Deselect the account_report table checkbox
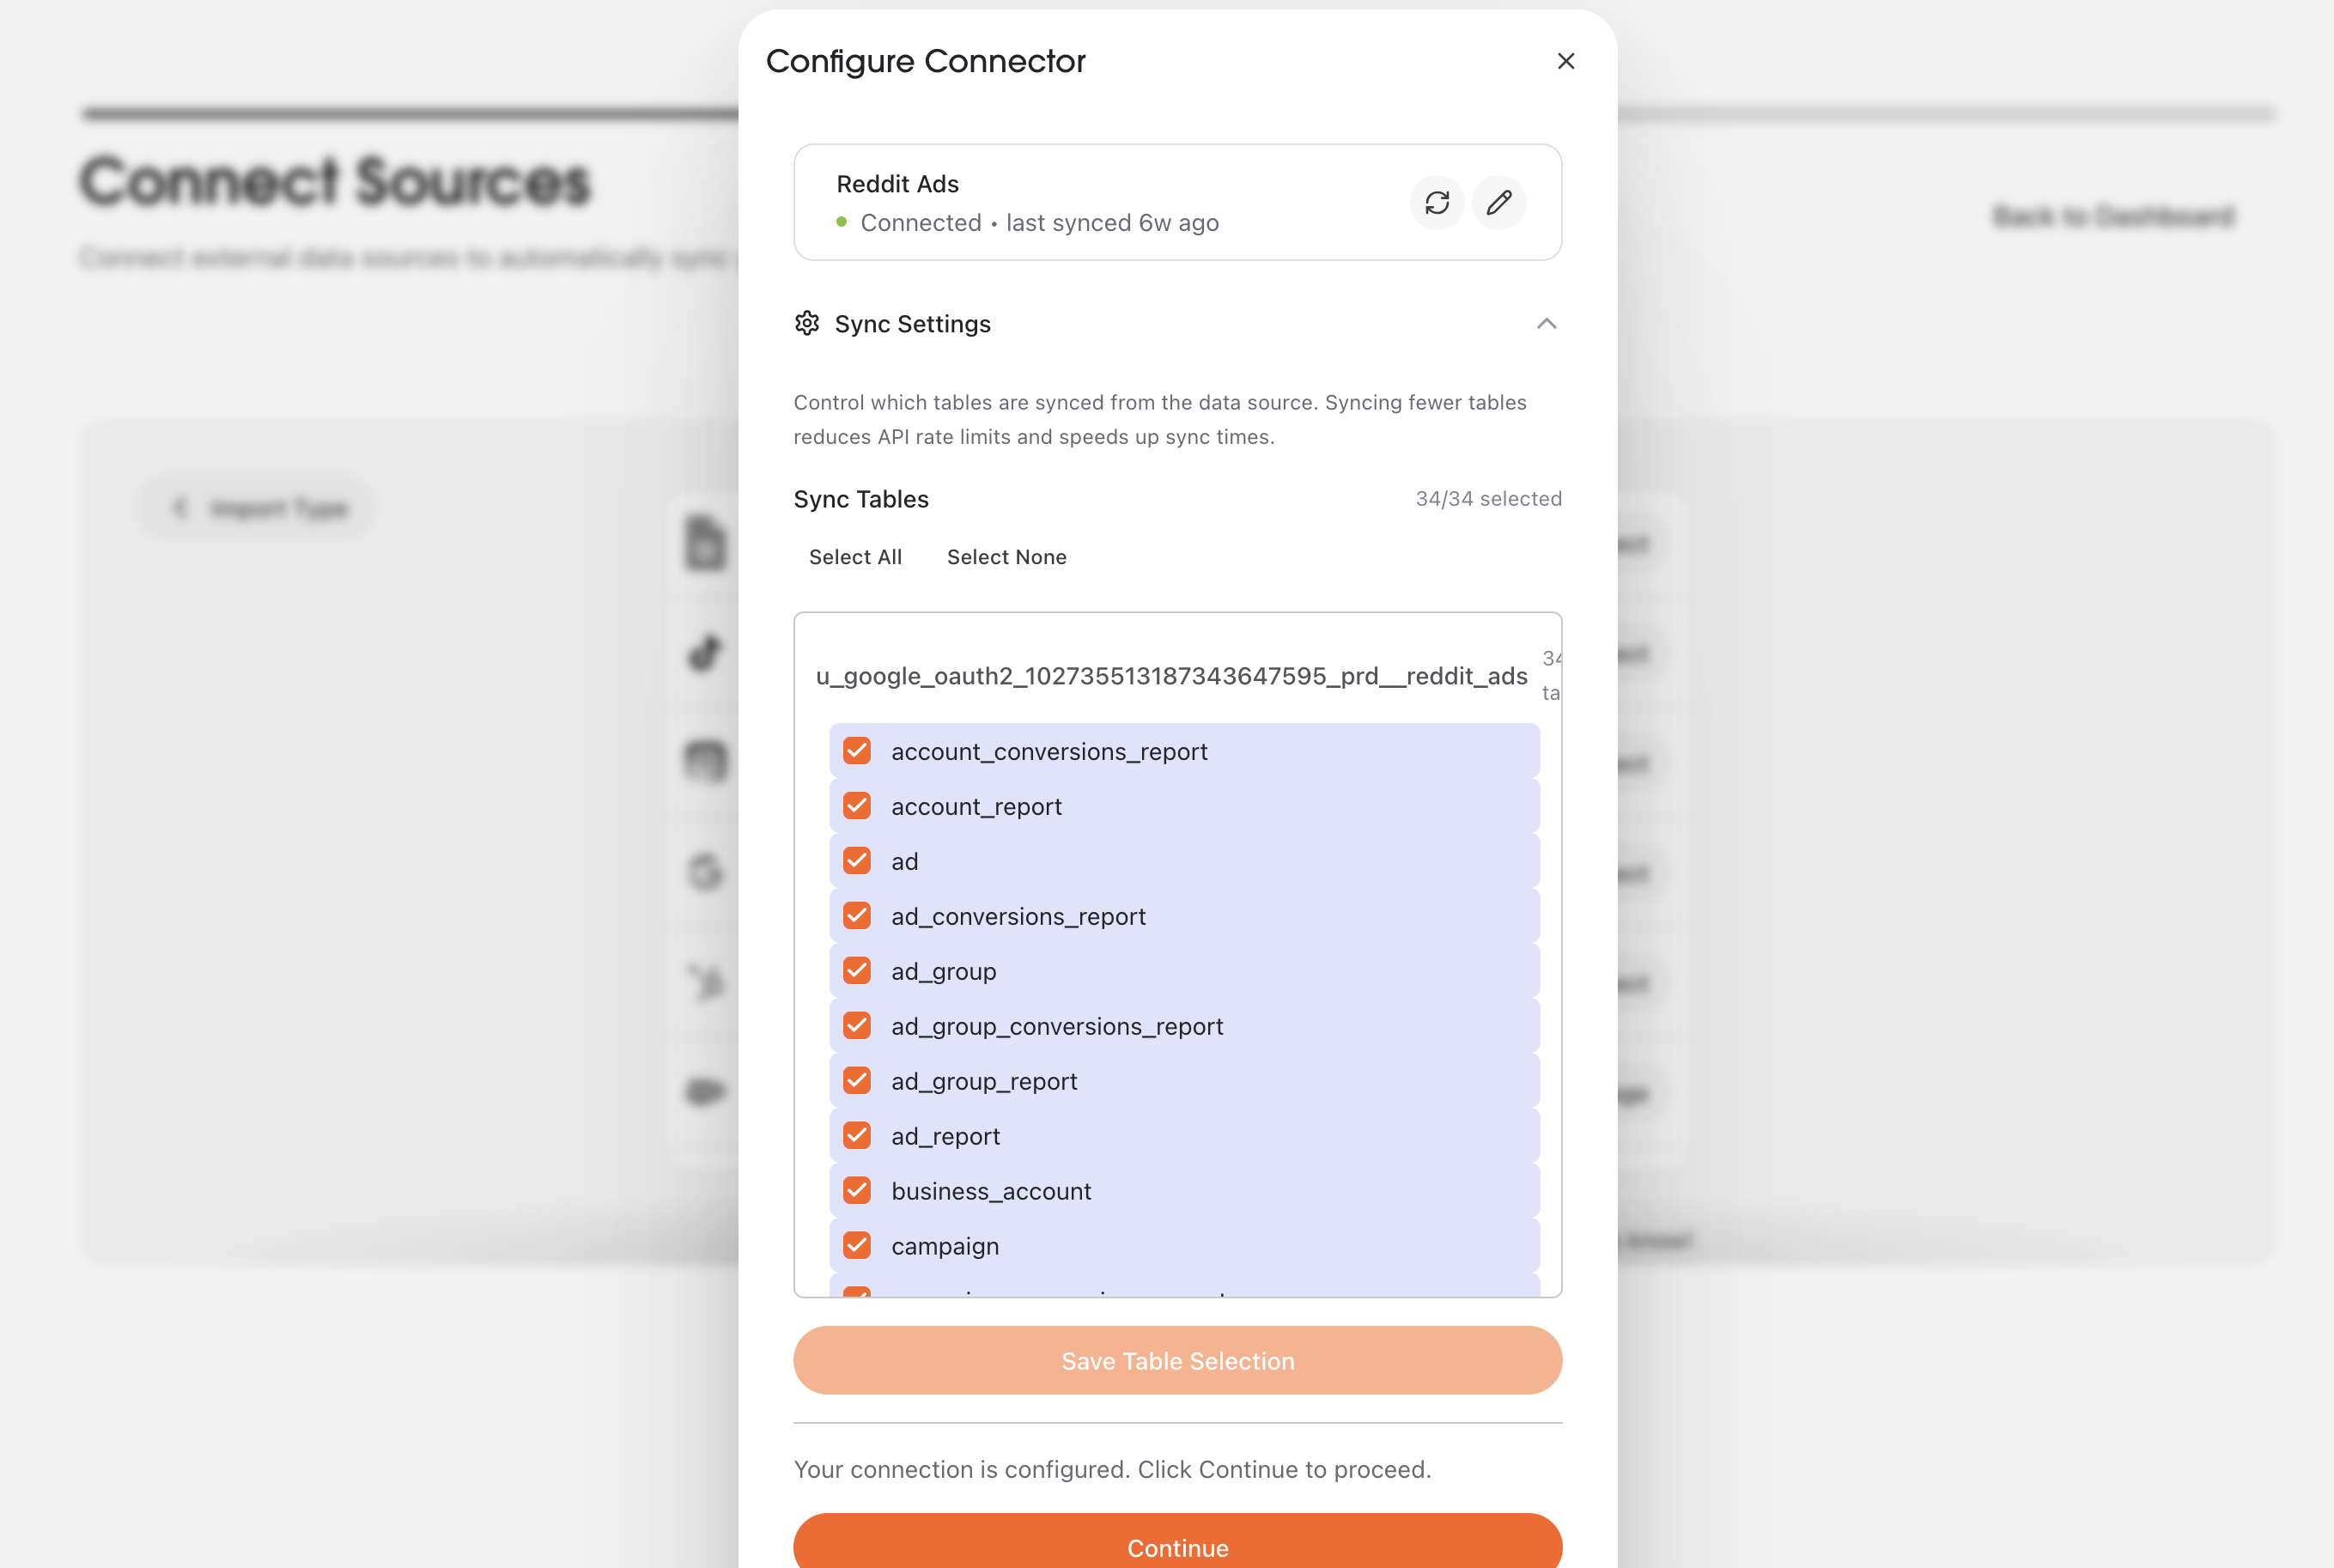2334x1568 pixels. coord(856,805)
